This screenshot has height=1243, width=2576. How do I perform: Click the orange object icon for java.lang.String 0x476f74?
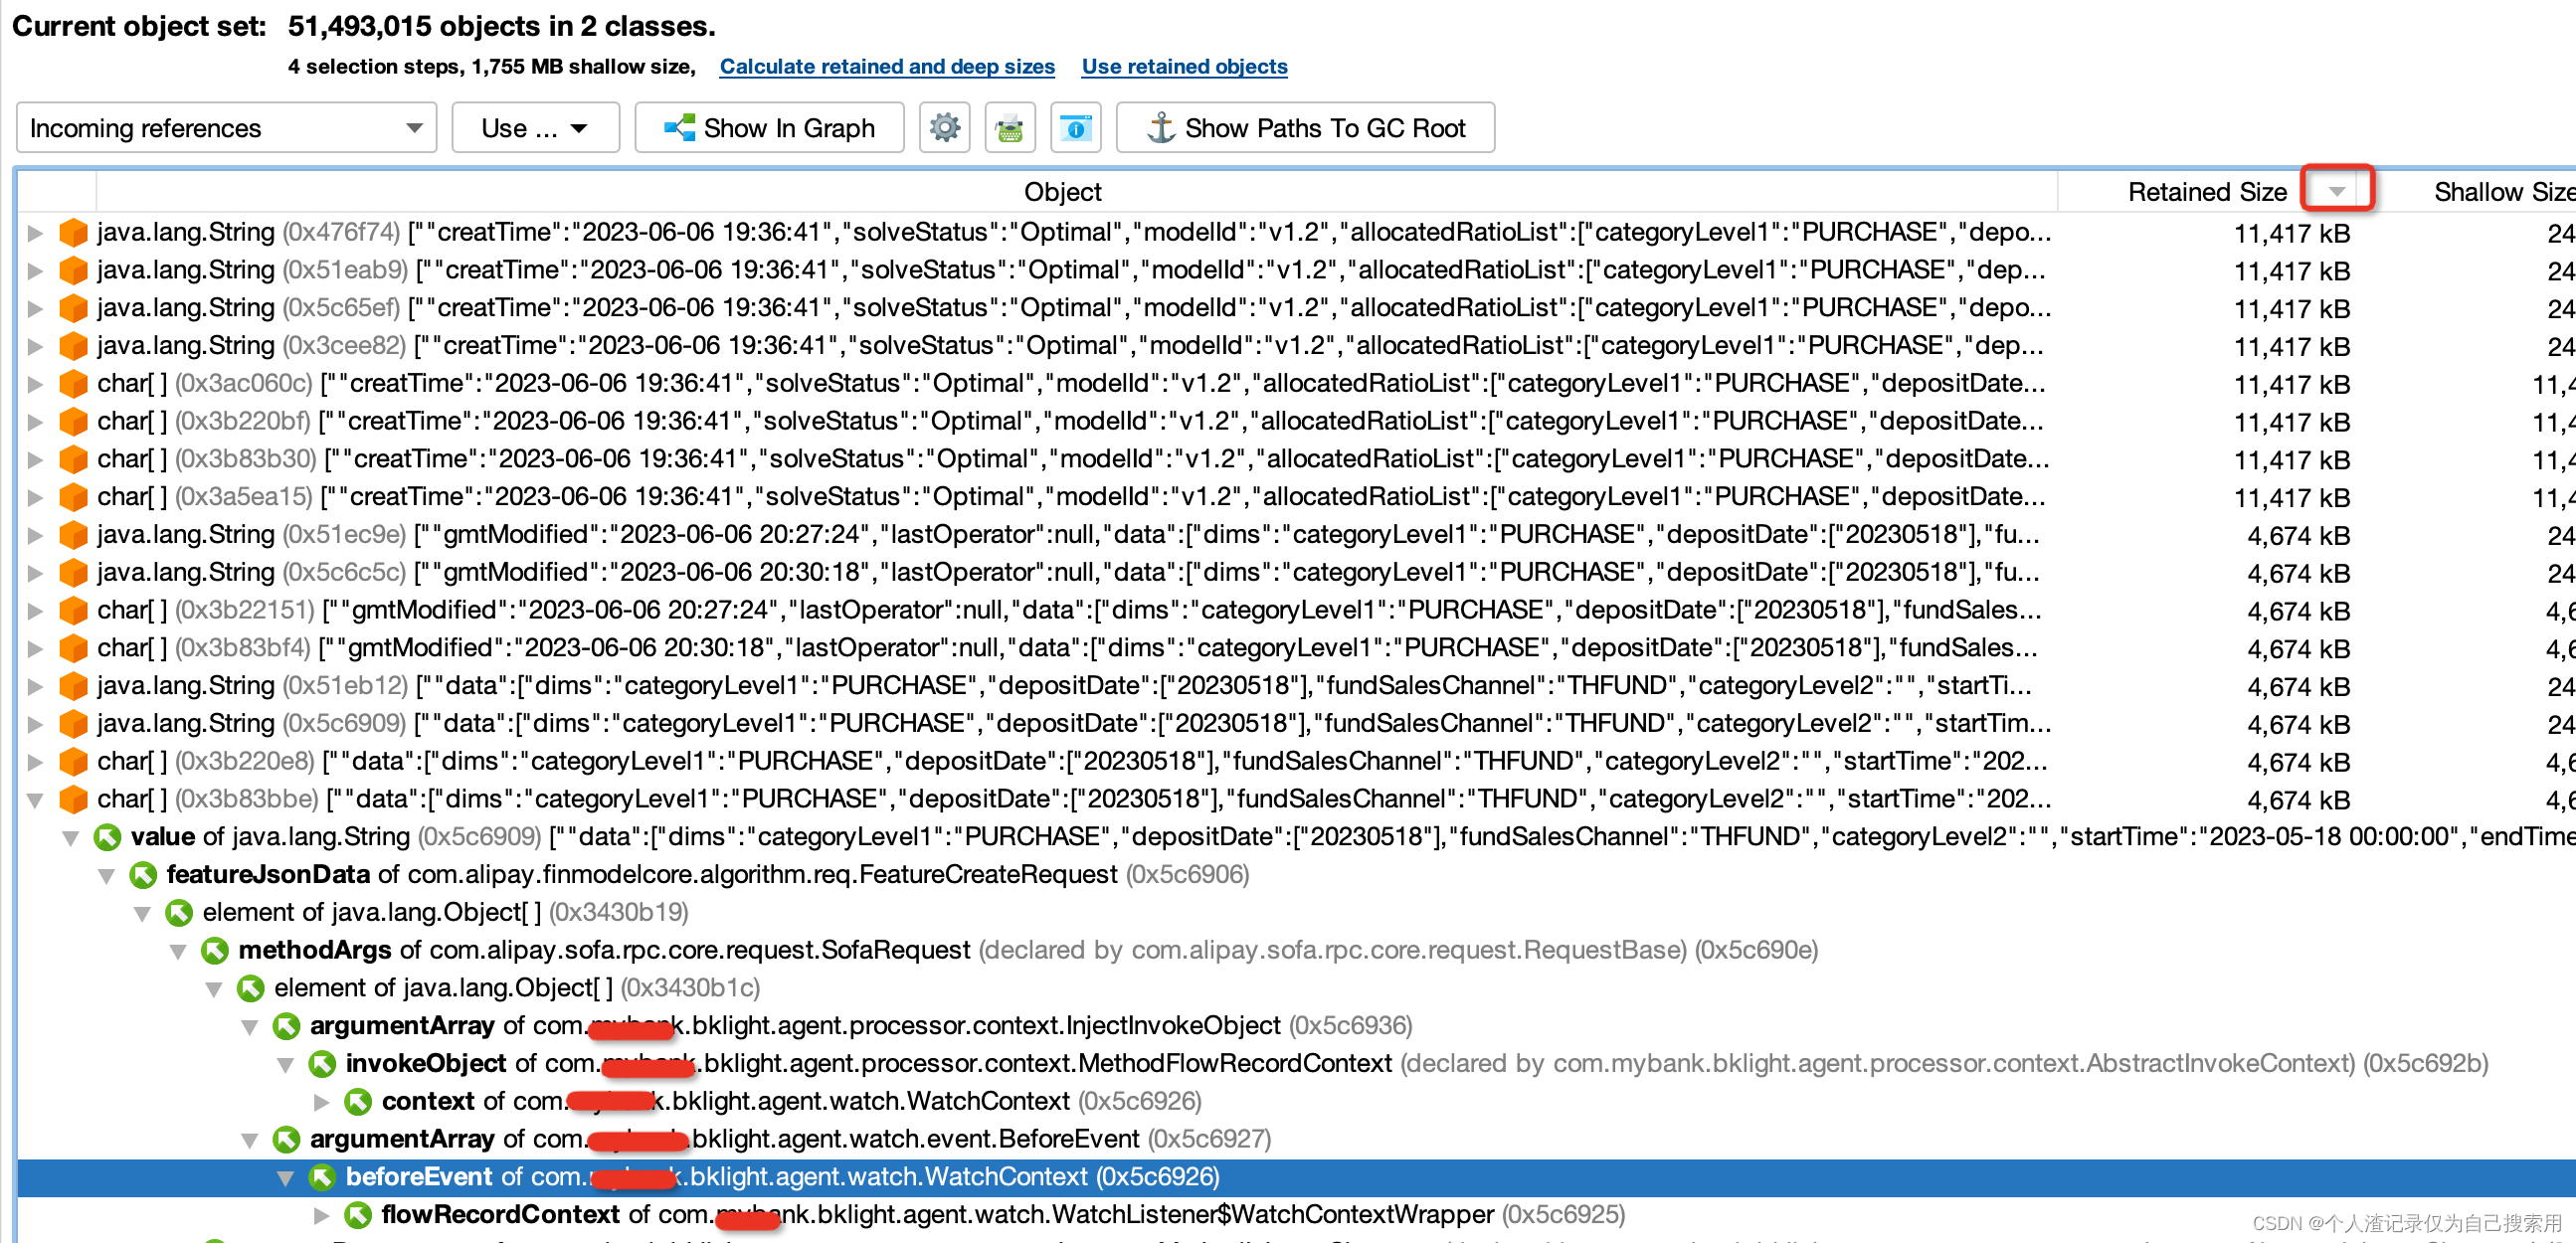[x=73, y=232]
